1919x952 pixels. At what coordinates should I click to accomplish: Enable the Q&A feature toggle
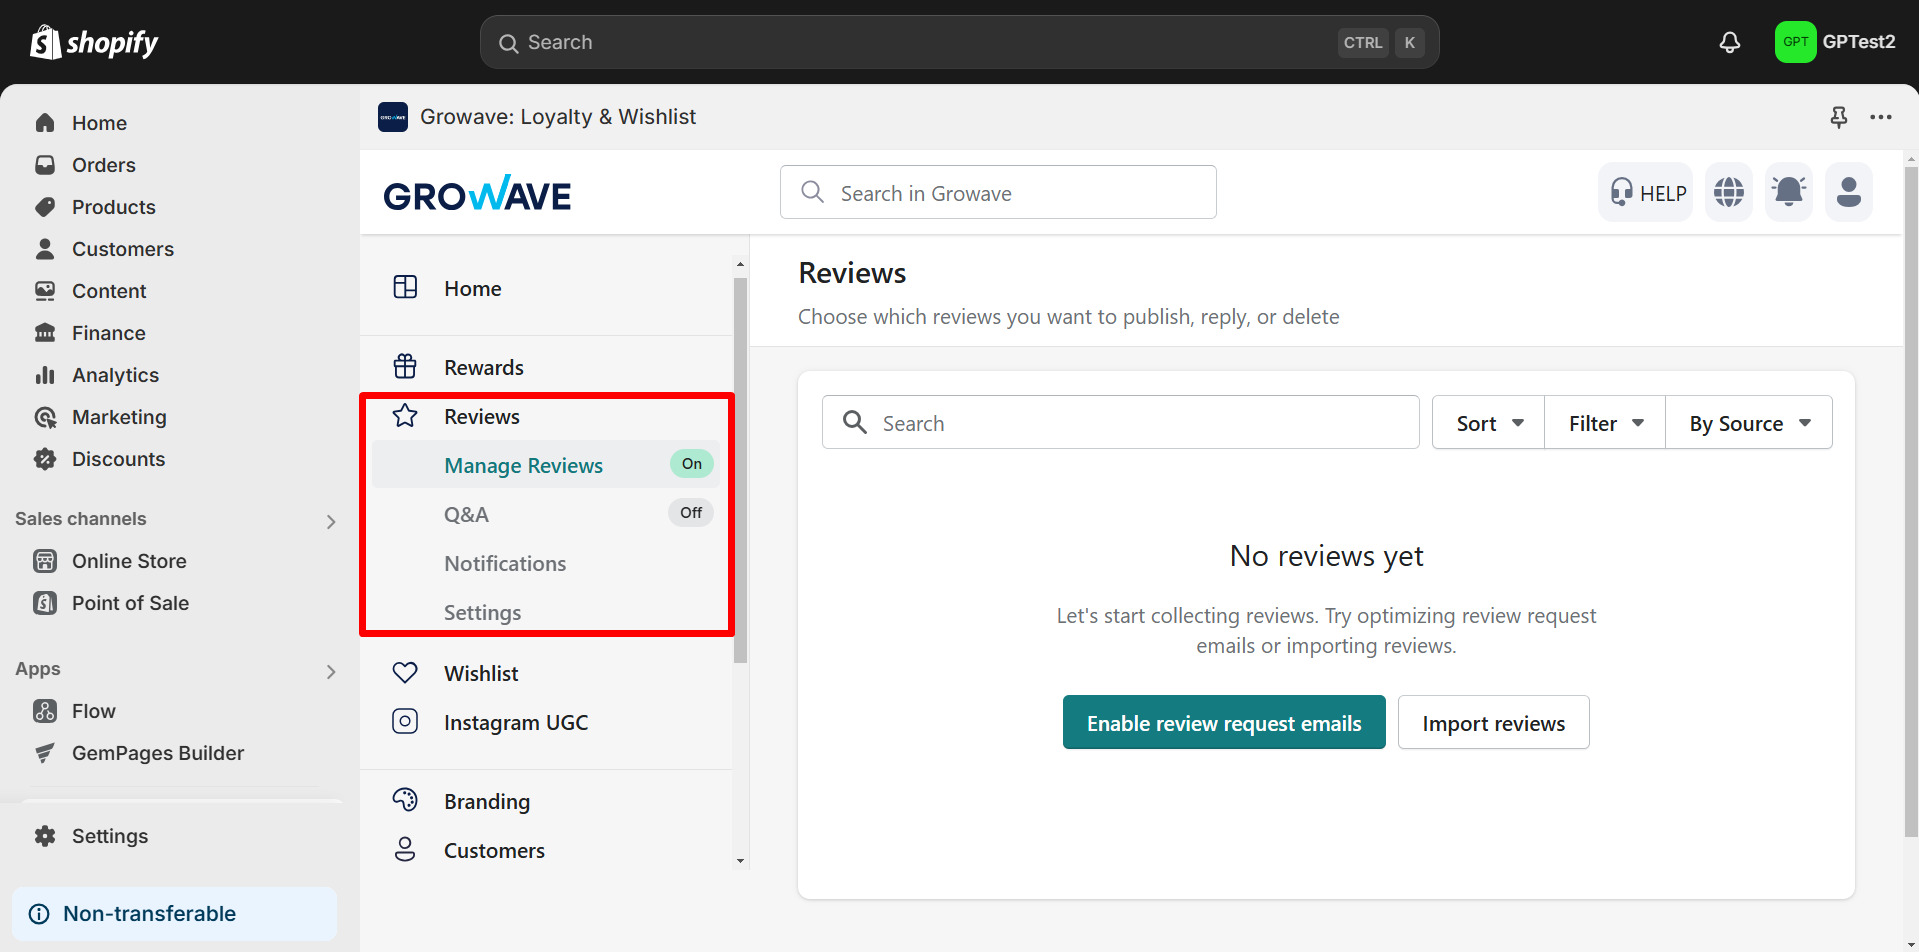click(690, 512)
